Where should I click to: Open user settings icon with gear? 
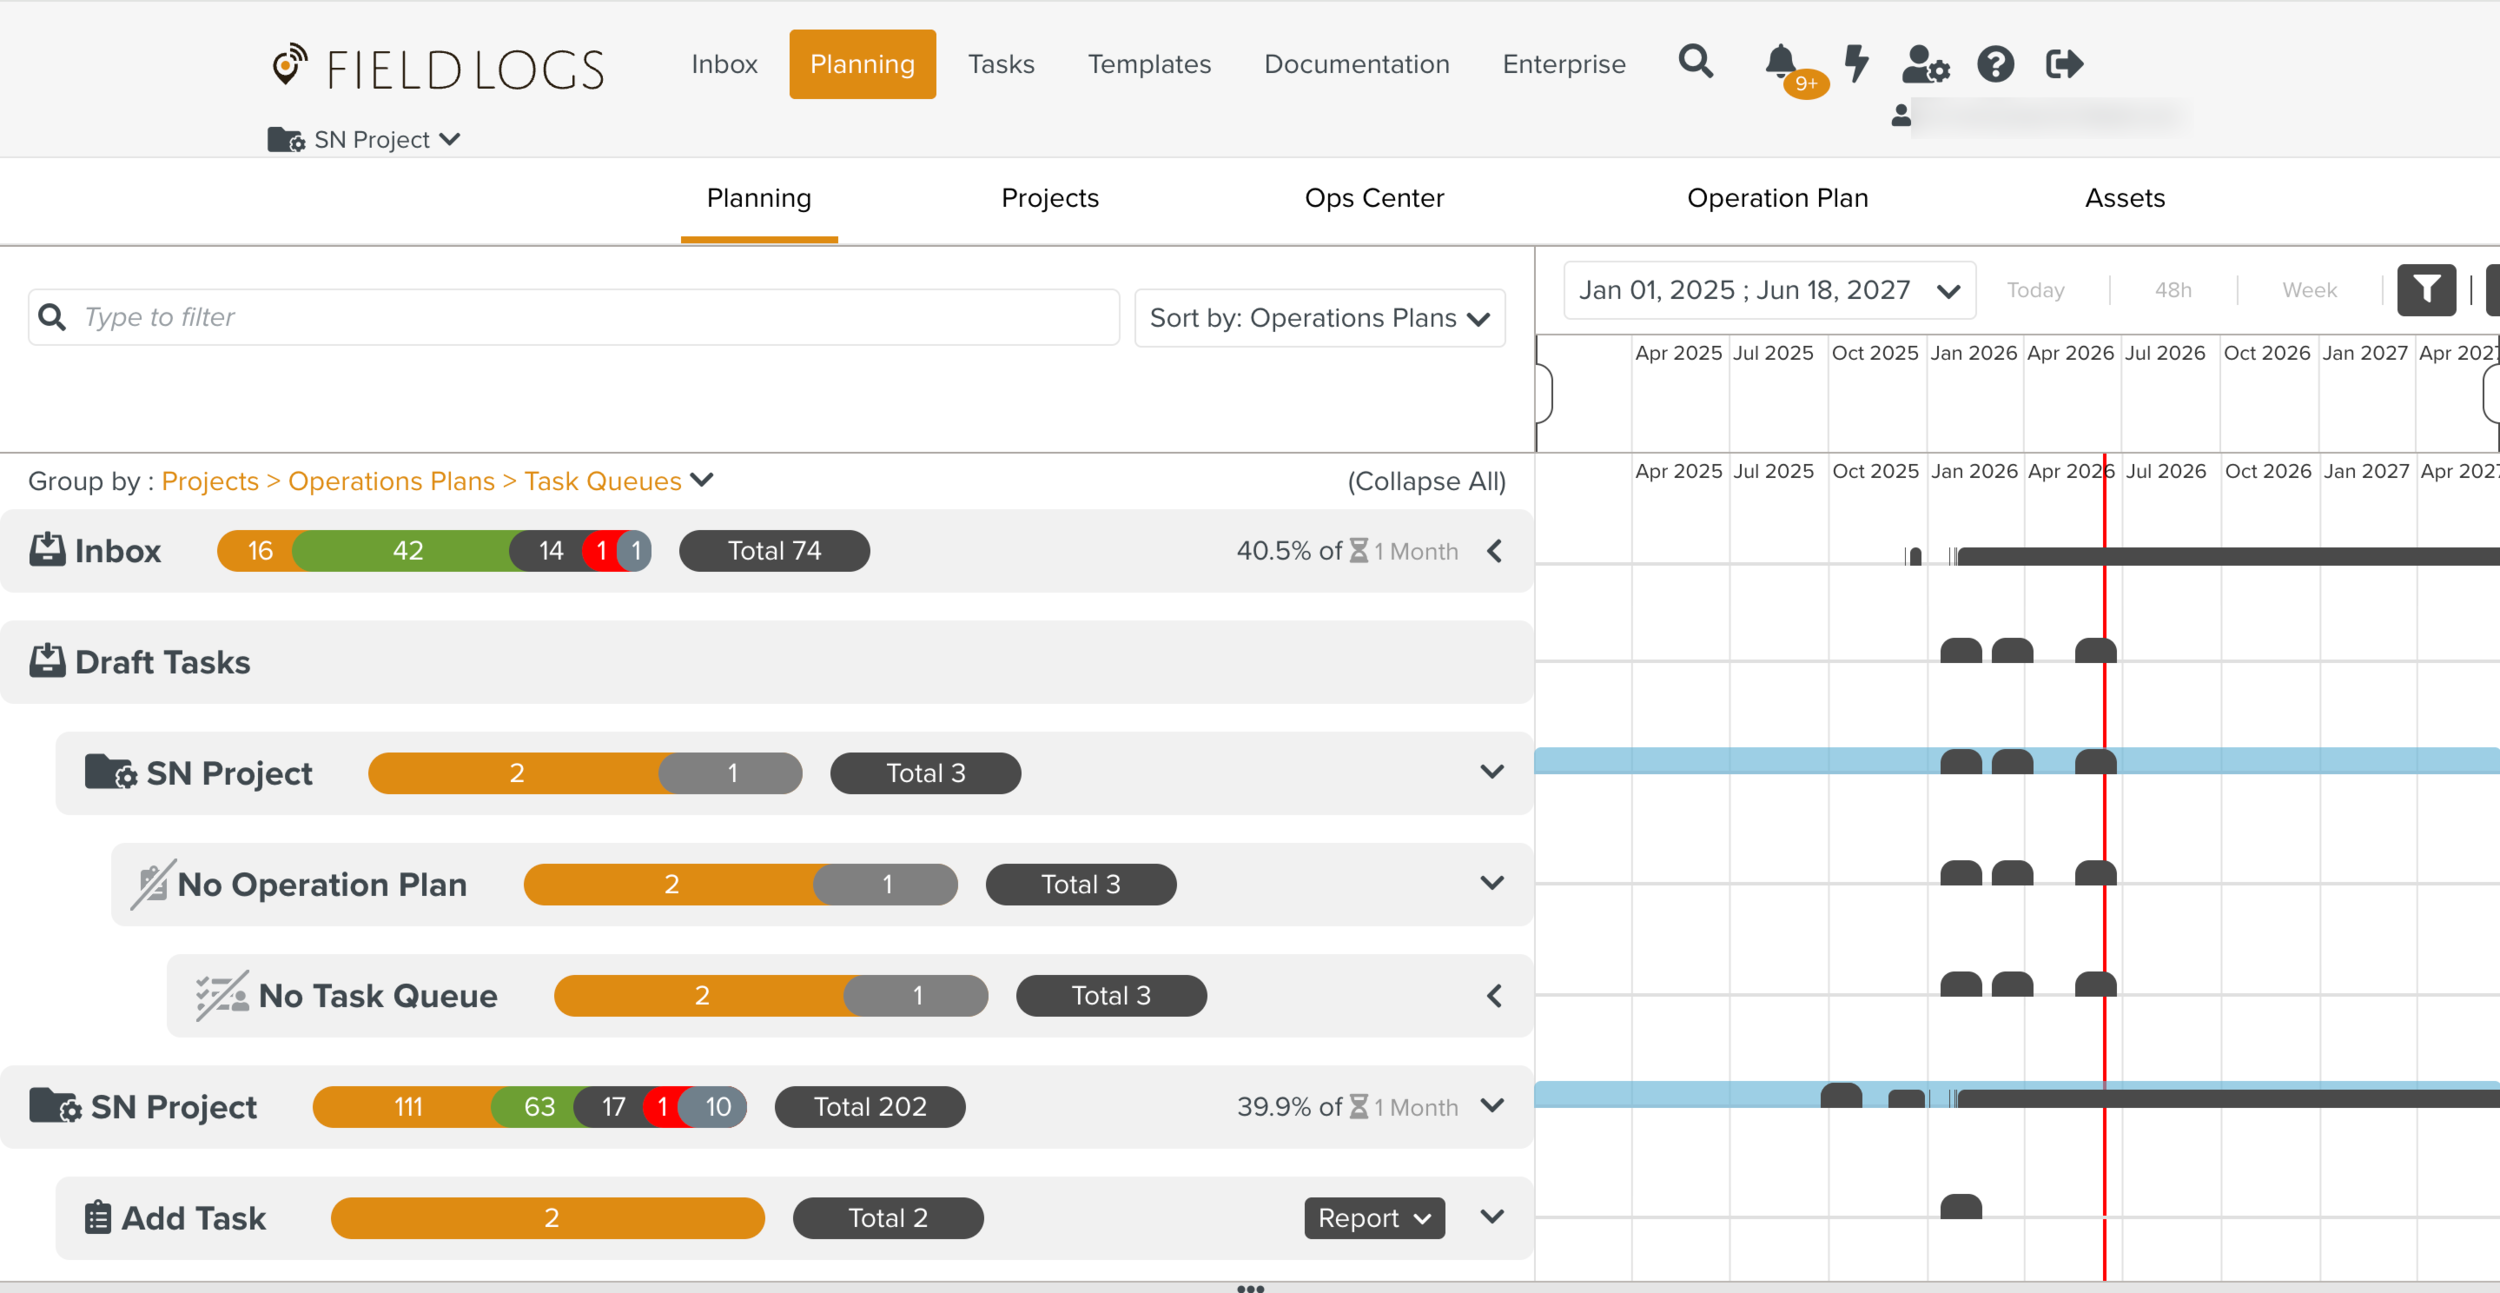[x=1925, y=64]
